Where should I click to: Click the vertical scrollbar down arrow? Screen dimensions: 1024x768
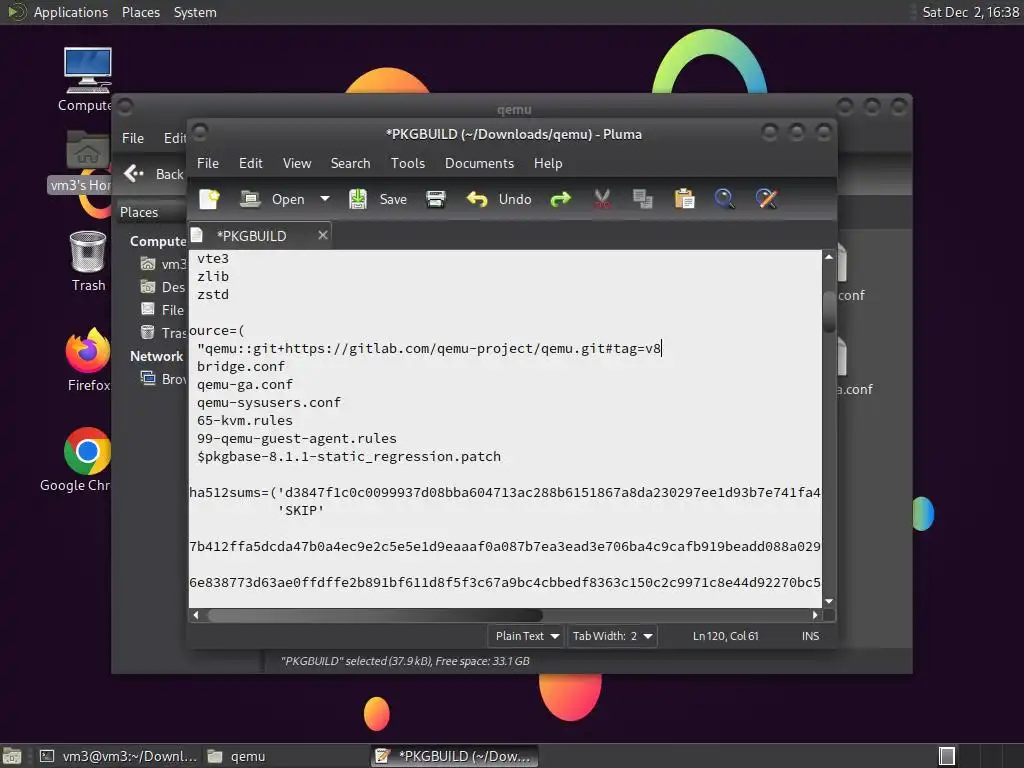pyautogui.click(x=829, y=601)
